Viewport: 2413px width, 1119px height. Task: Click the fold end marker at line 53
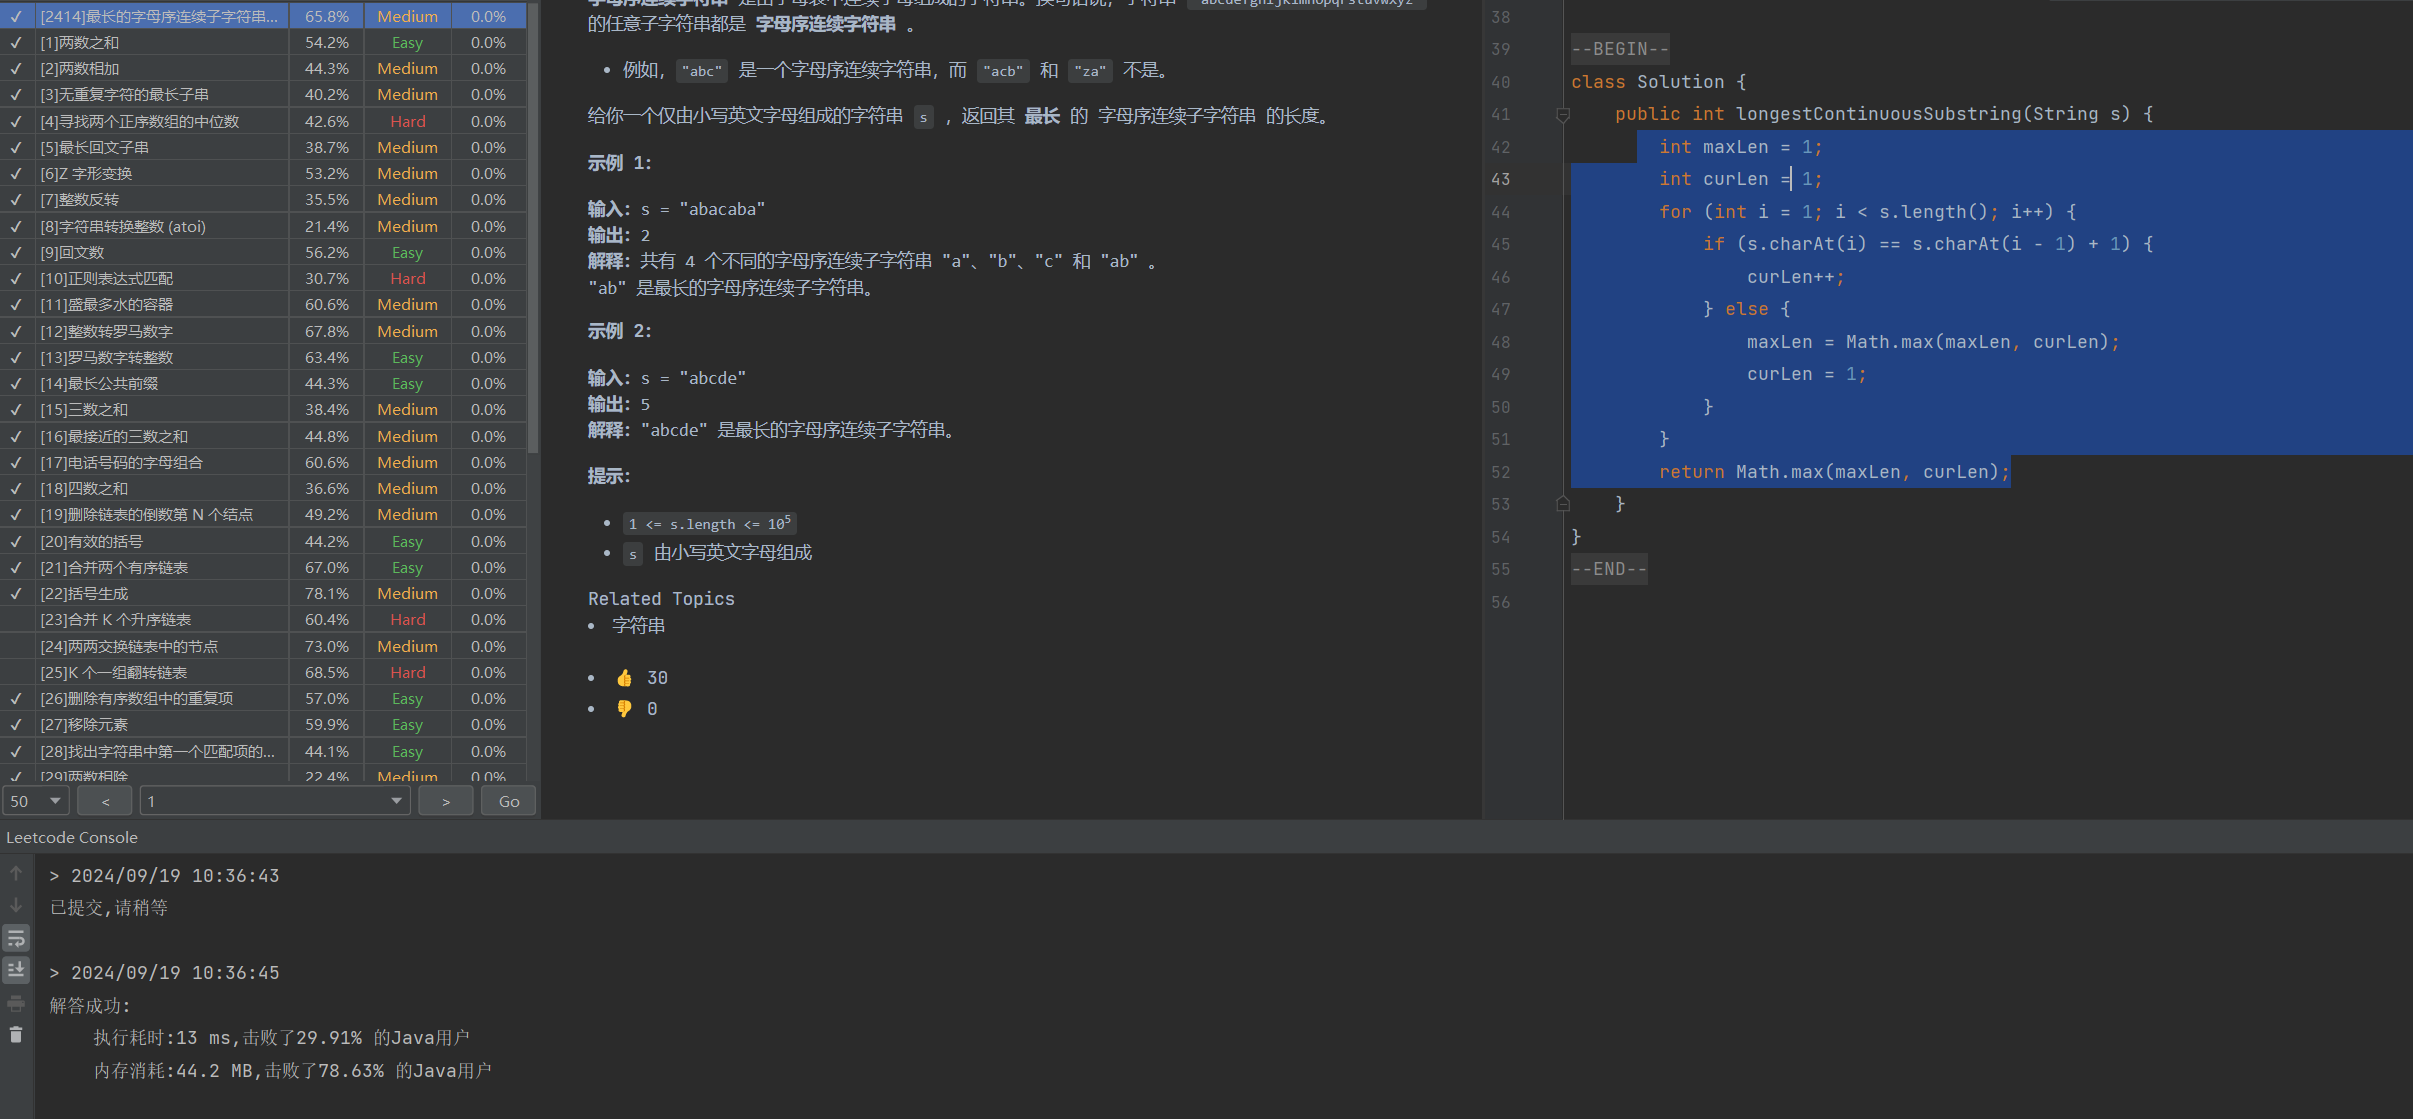click(1563, 504)
